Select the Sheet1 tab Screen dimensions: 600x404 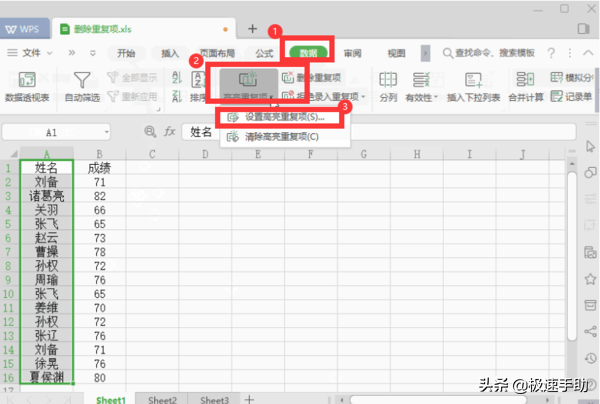tap(111, 399)
